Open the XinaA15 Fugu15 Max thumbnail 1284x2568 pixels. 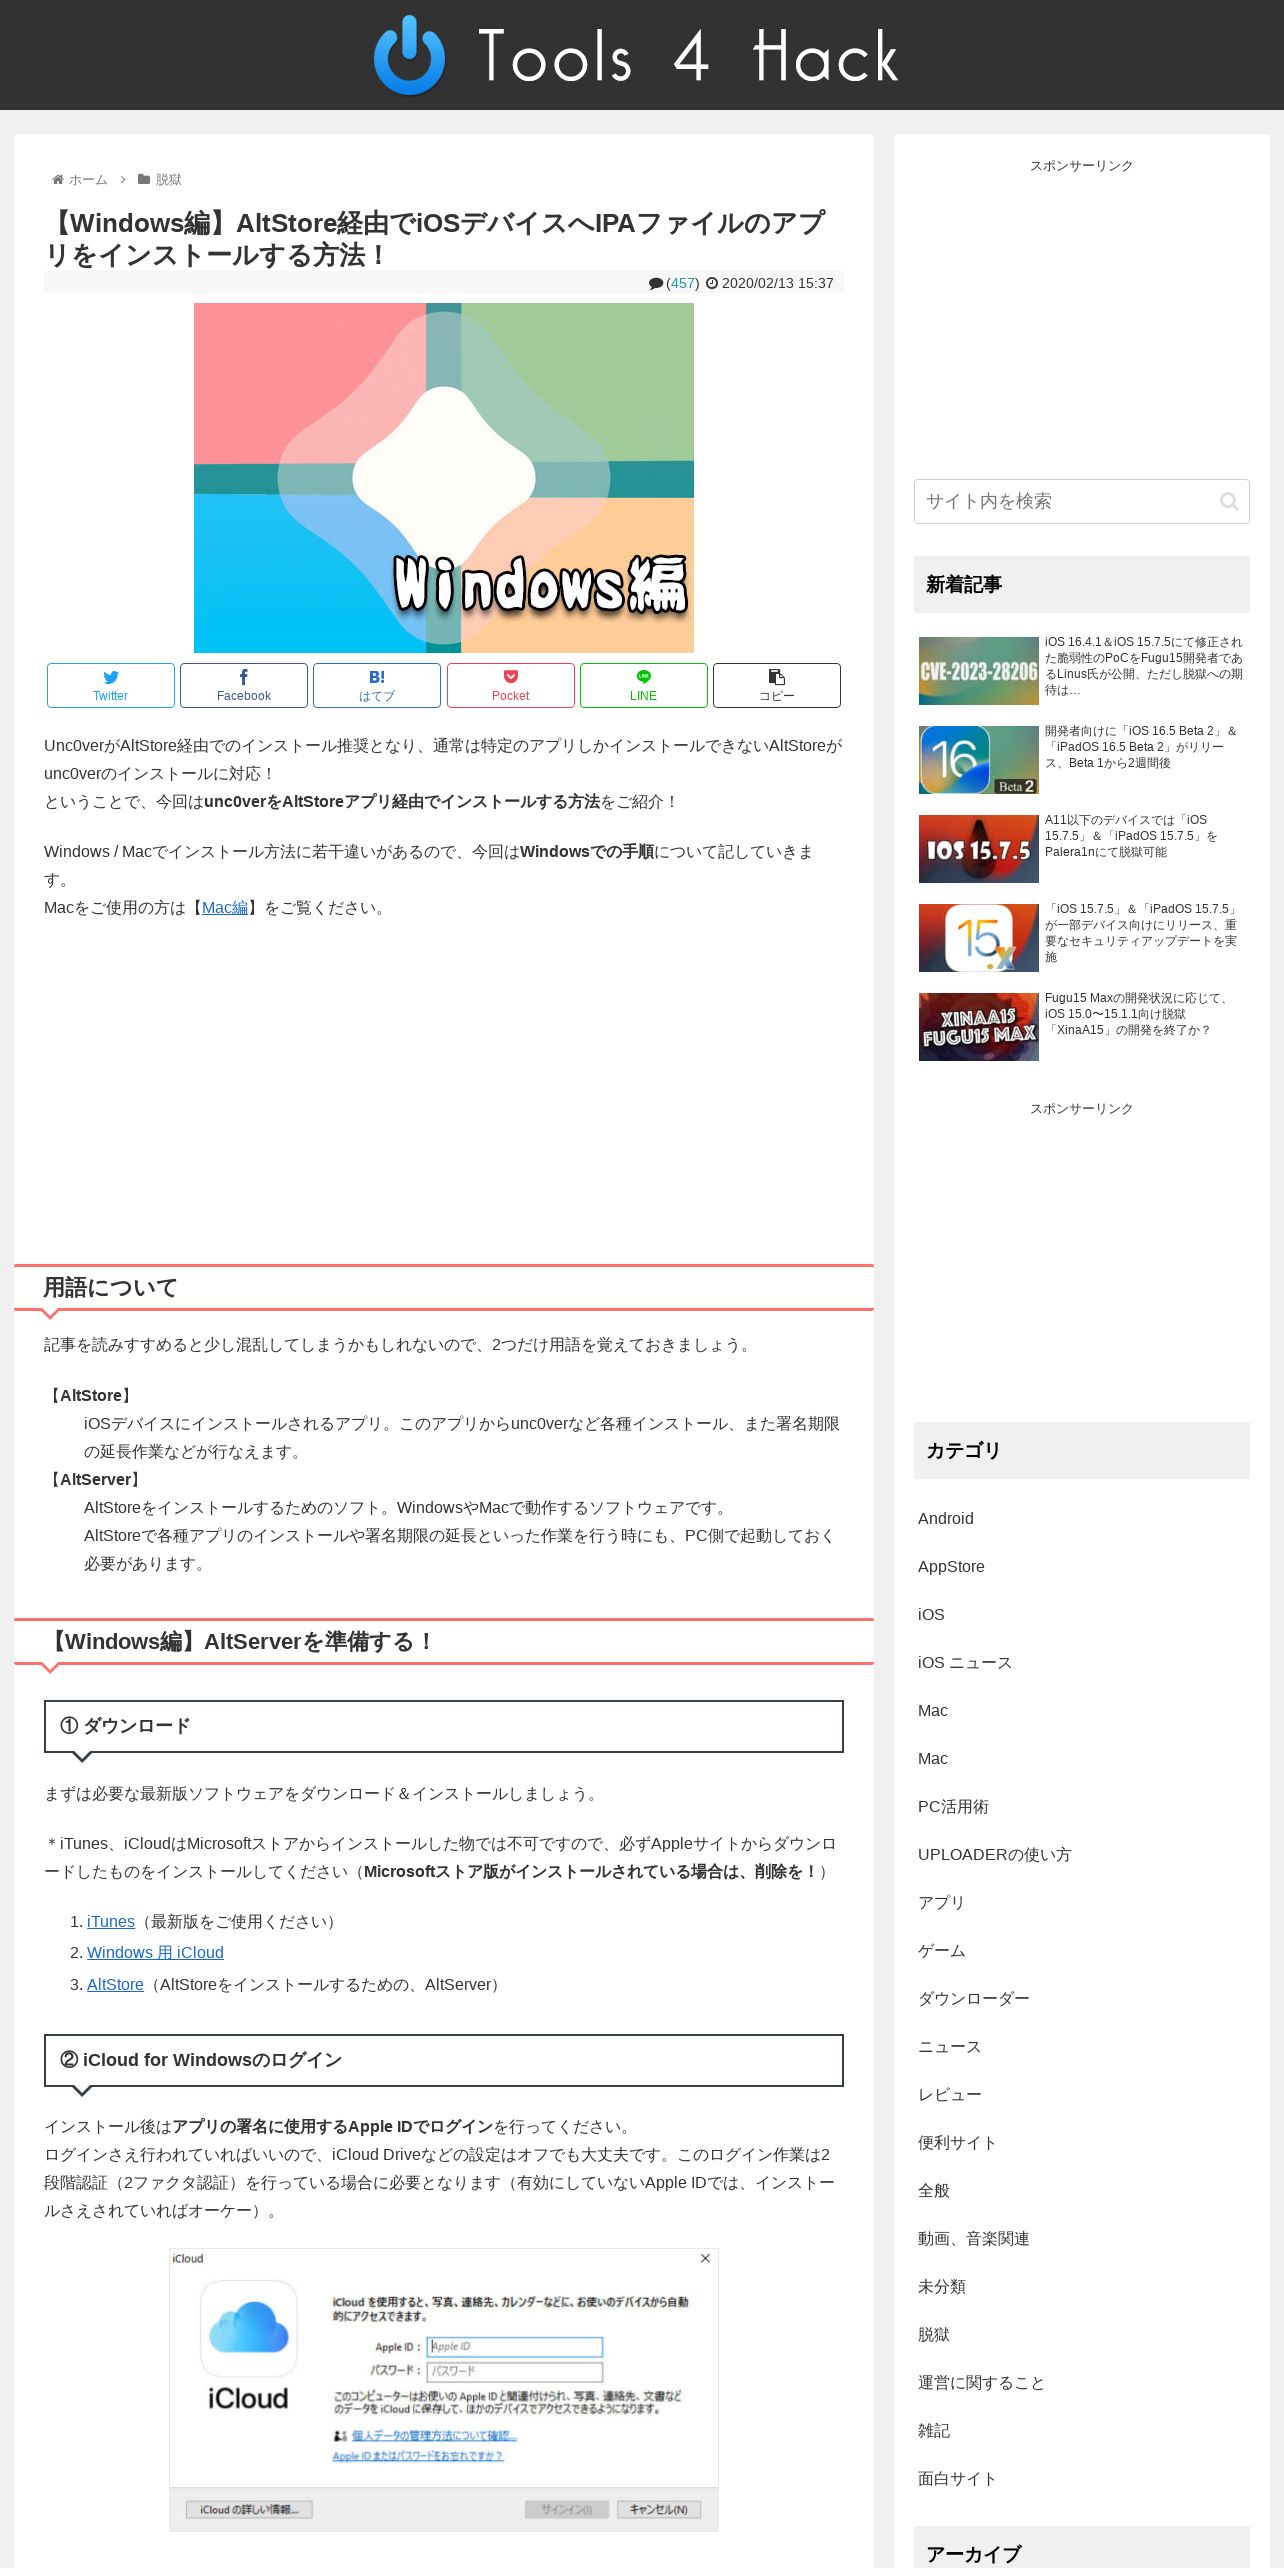point(979,1027)
